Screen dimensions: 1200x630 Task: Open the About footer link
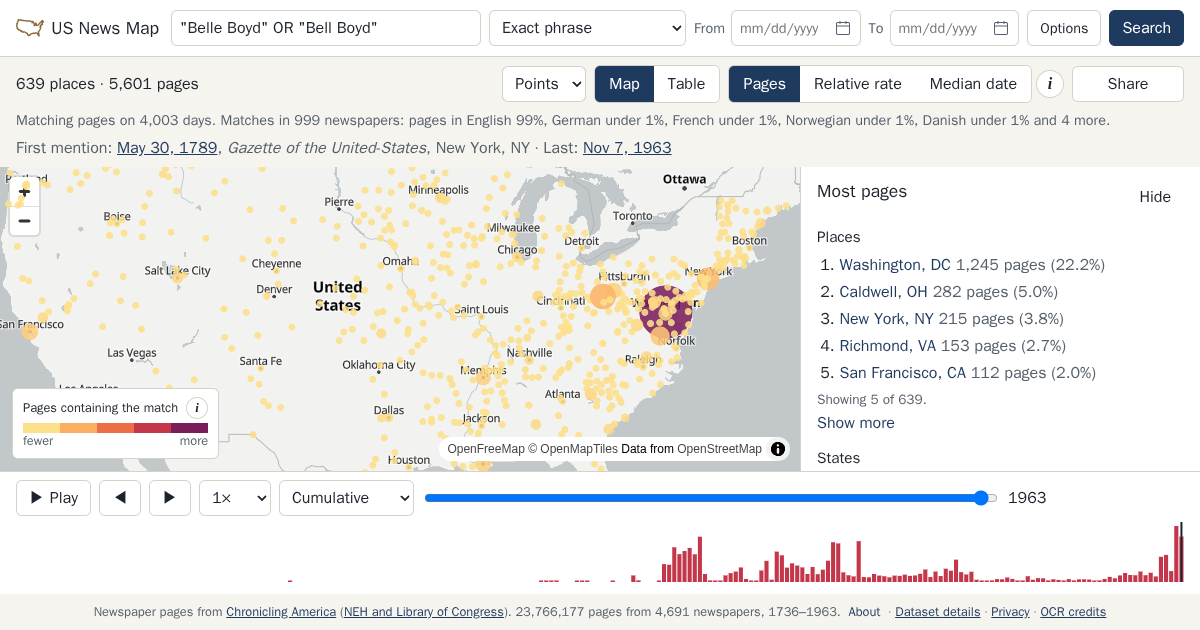pos(864,612)
